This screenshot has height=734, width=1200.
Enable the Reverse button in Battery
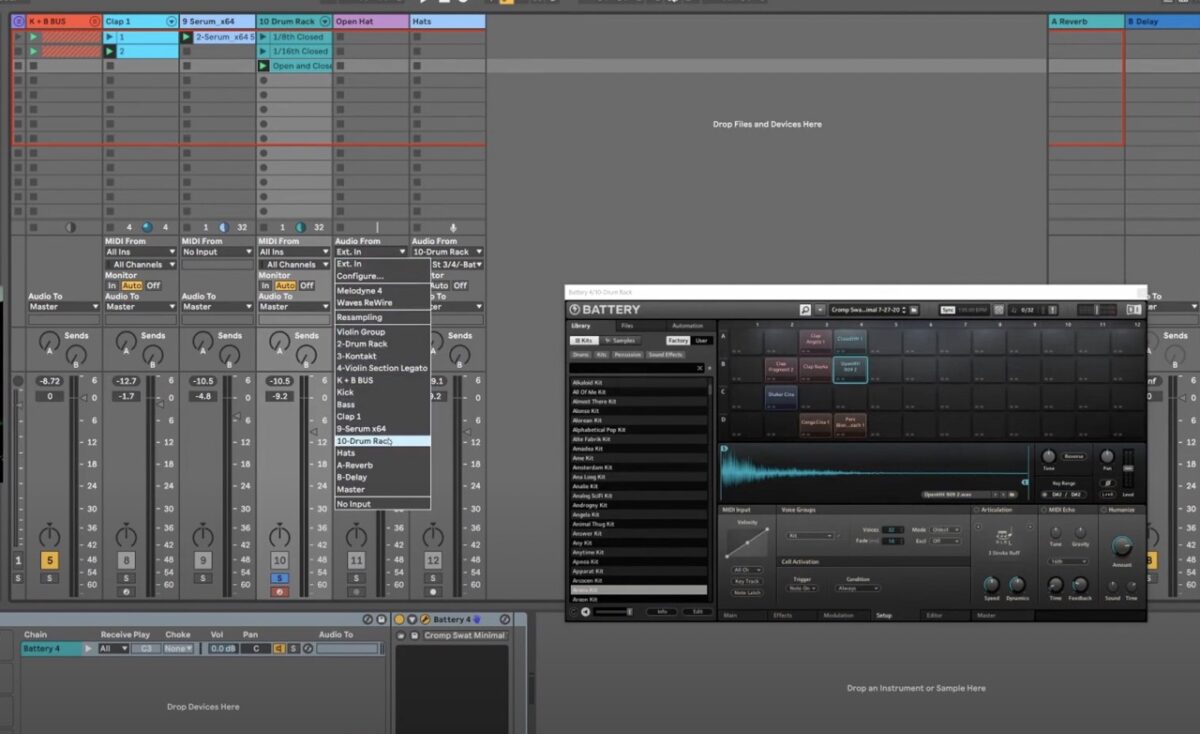(1073, 456)
